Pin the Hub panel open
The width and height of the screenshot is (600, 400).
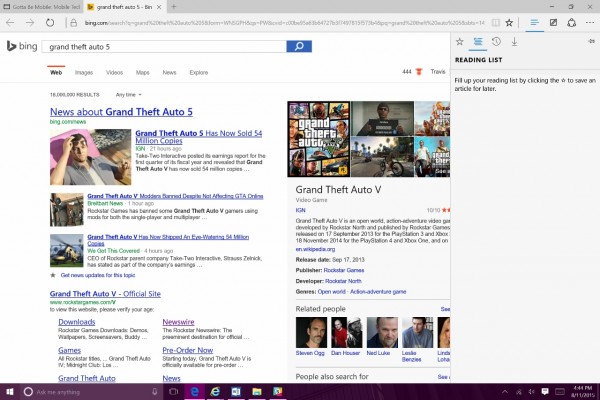tap(591, 41)
